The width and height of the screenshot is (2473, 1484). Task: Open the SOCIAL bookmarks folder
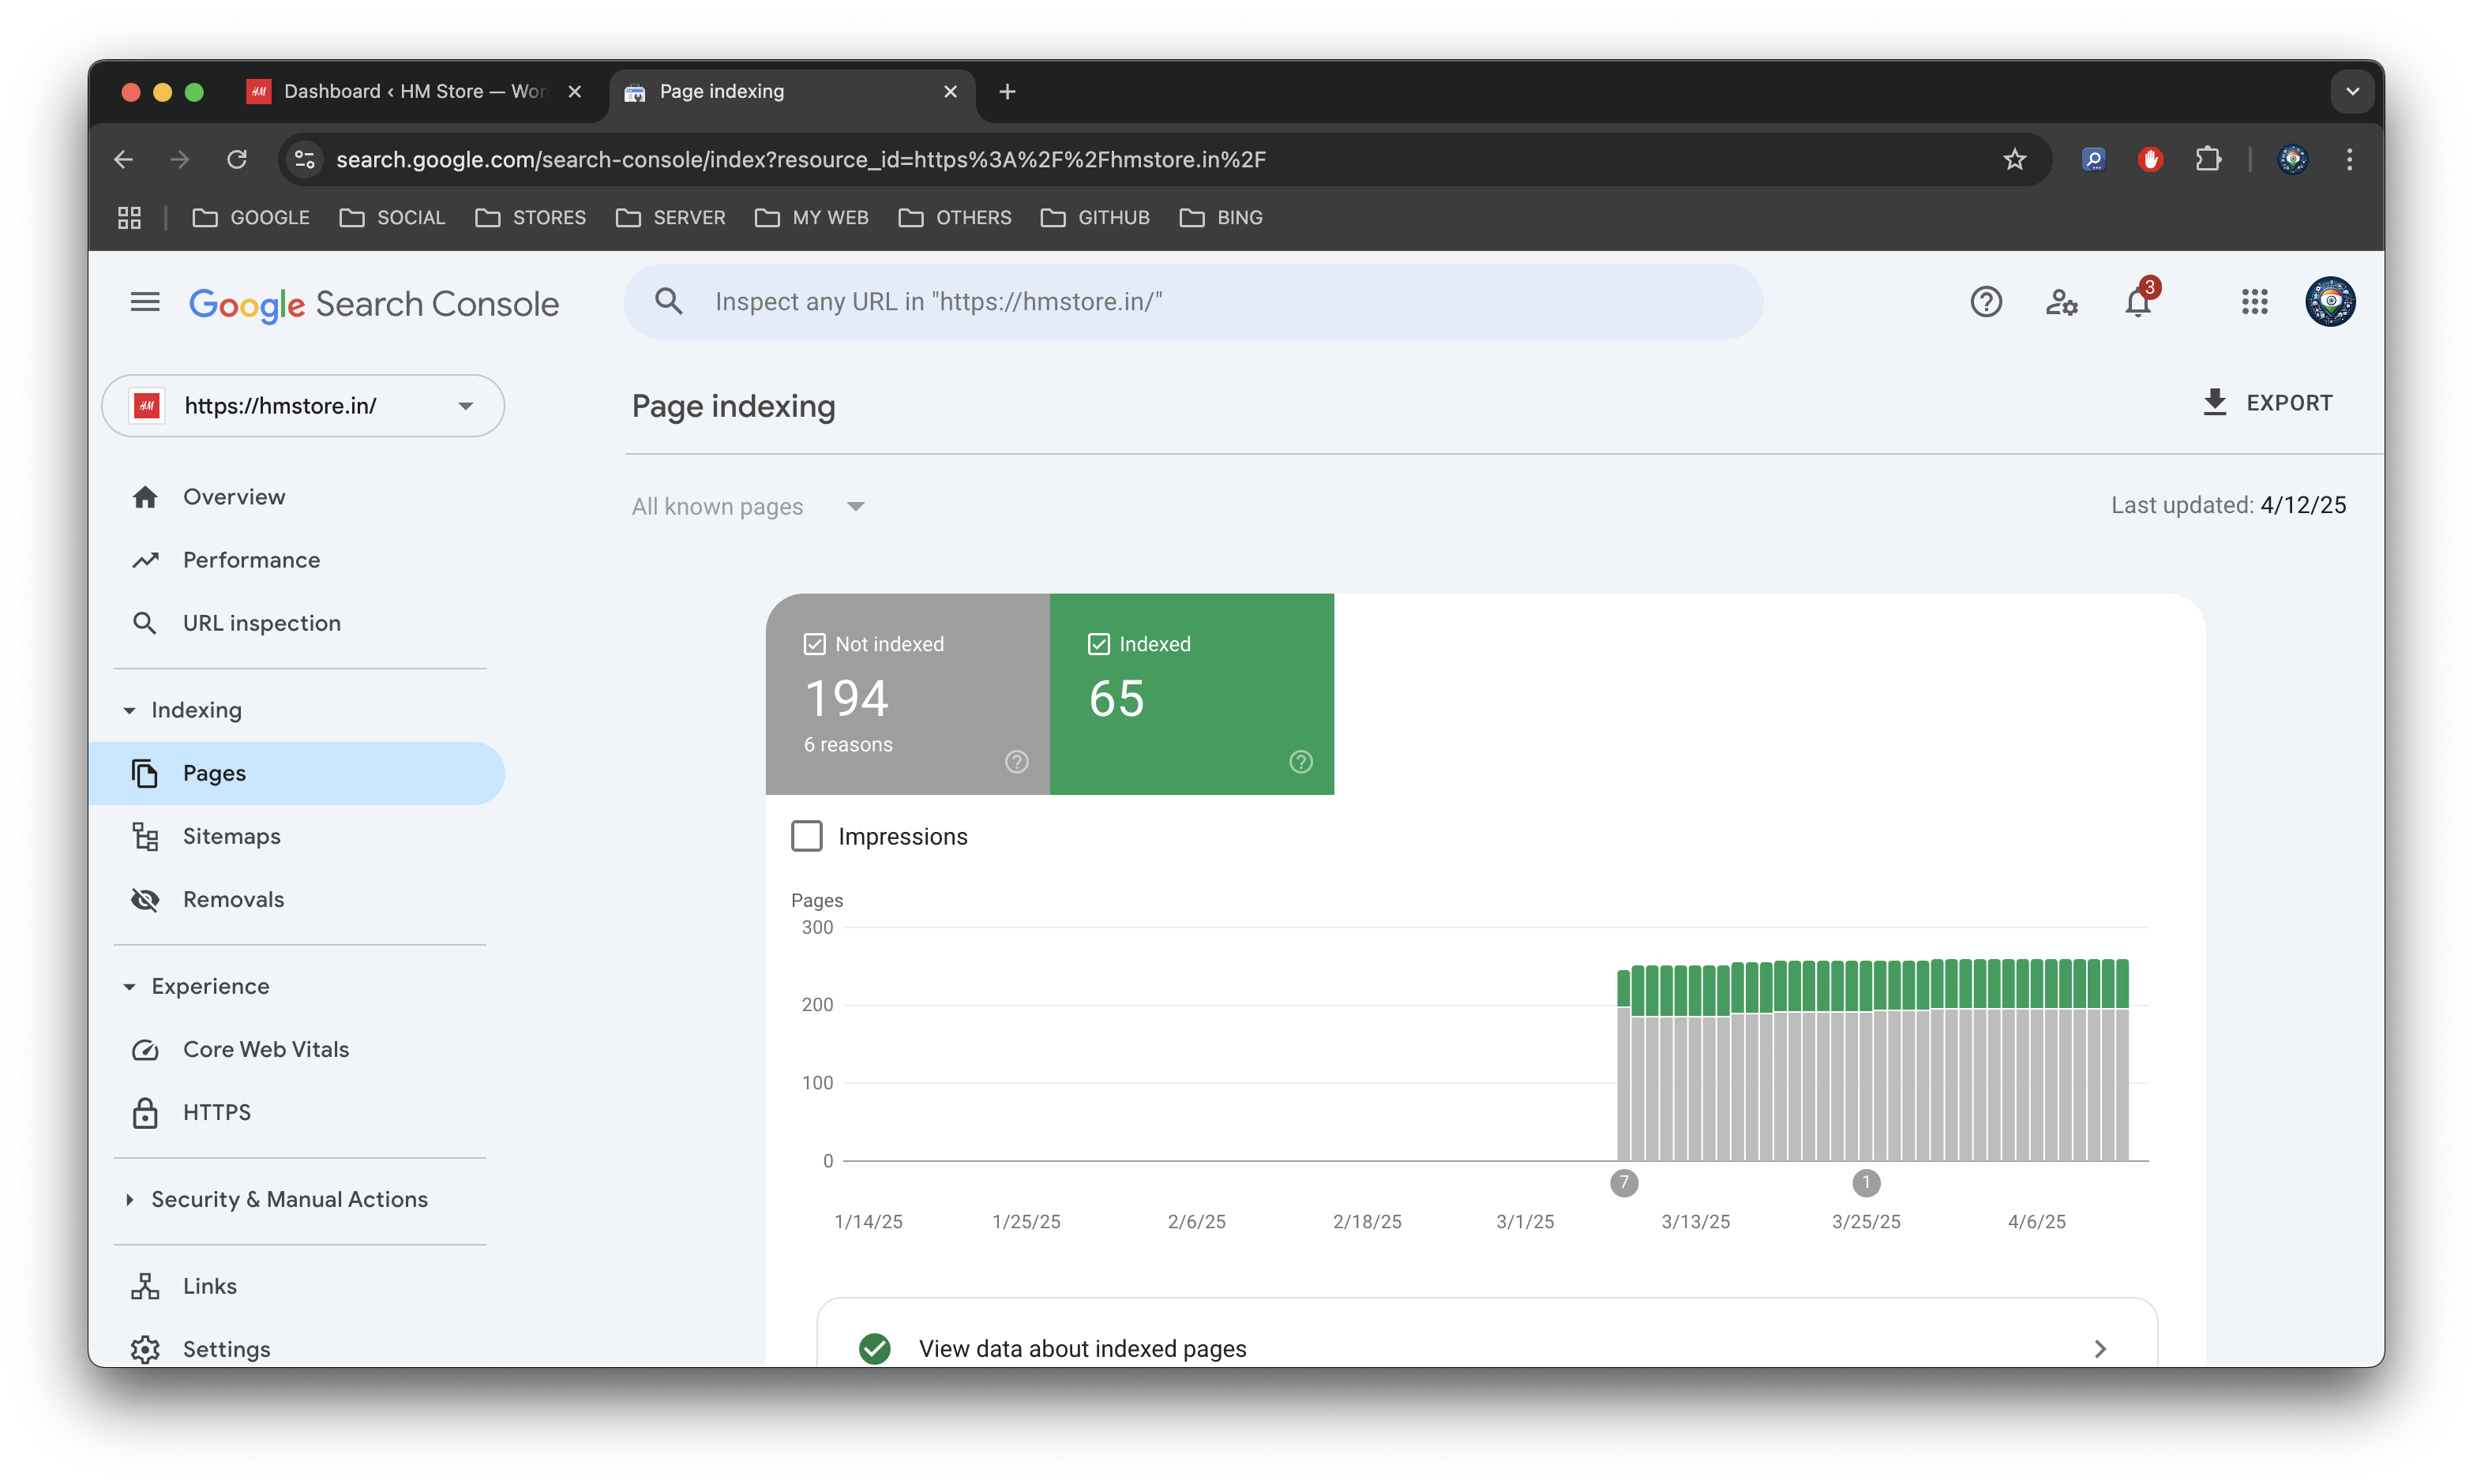(392, 218)
